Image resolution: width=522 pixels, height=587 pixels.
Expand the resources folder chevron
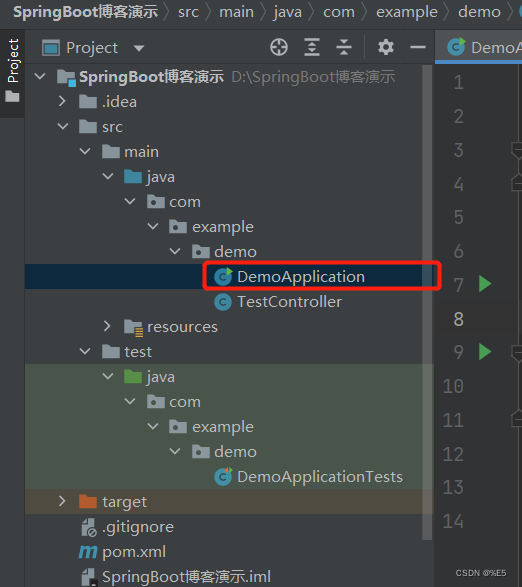click(x=107, y=326)
